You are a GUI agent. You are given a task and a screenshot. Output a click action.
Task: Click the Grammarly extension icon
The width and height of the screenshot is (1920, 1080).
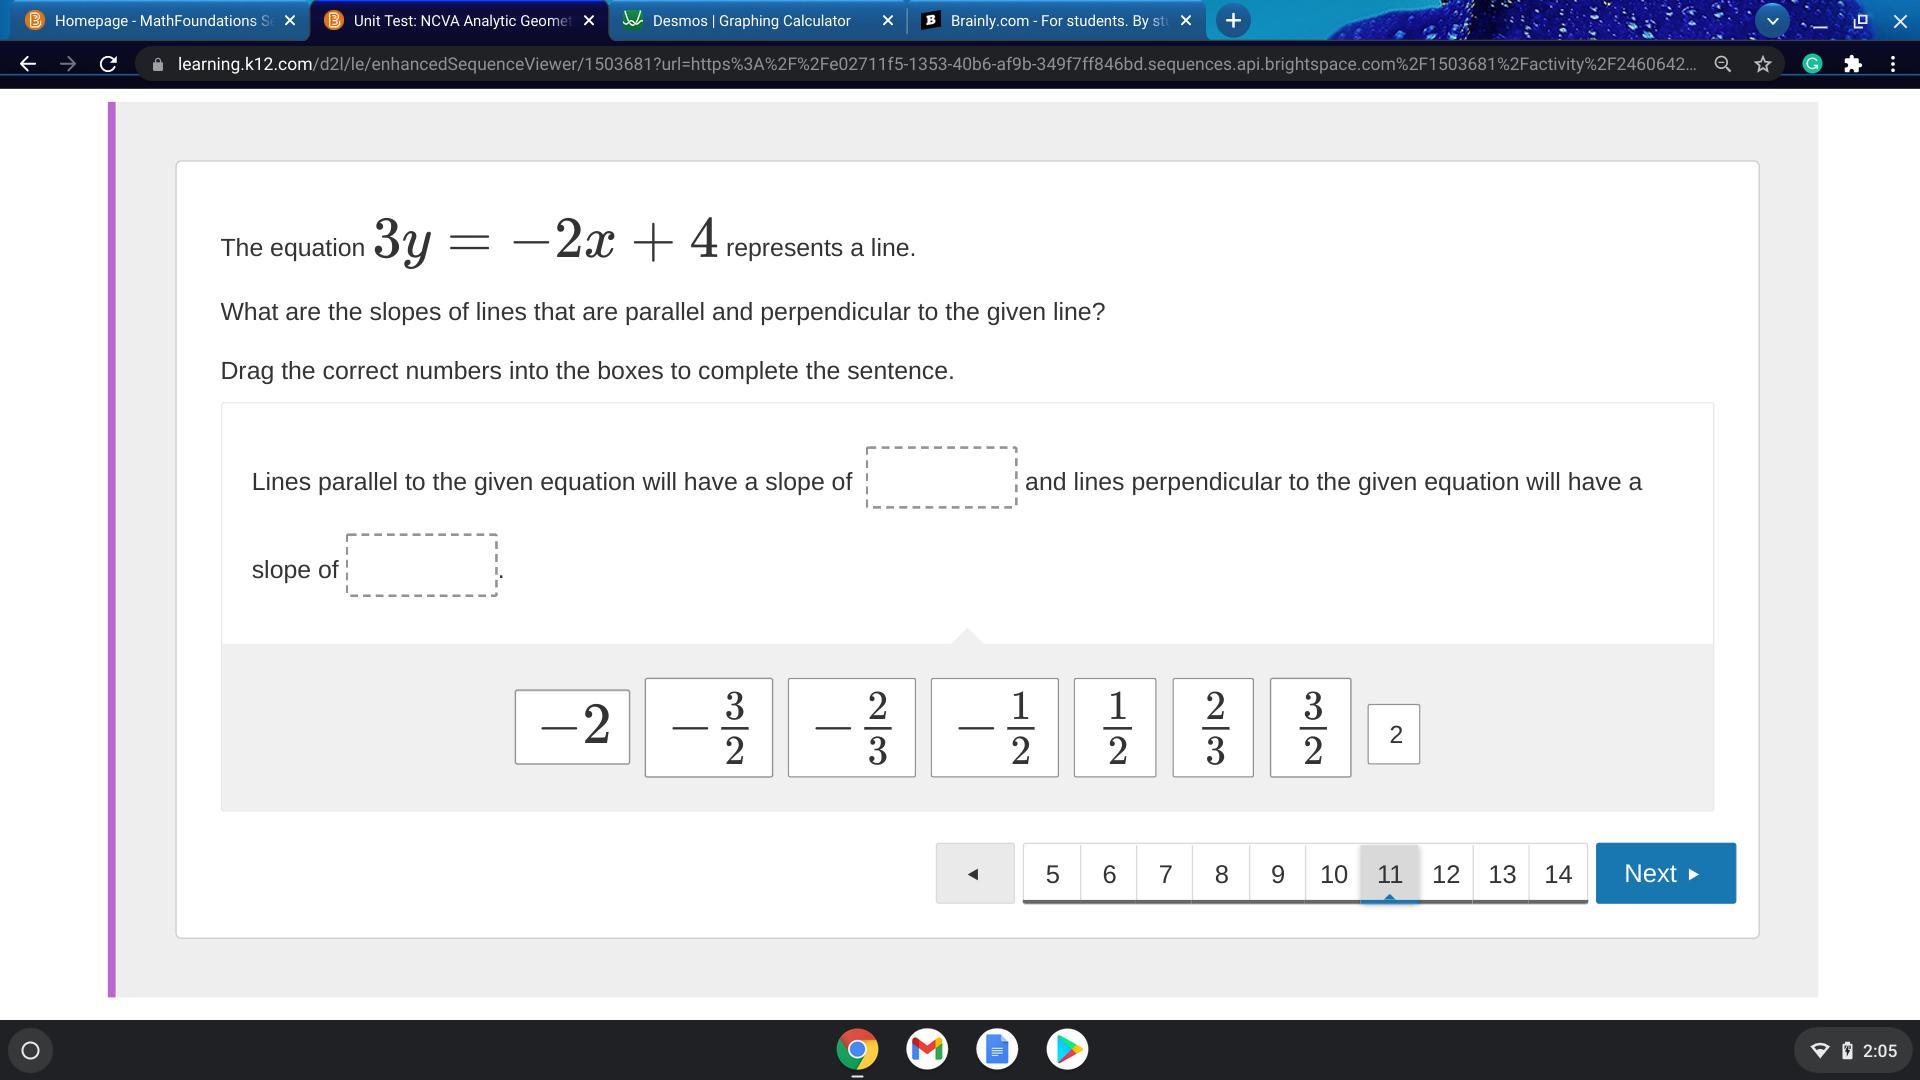(x=1812, y=64)
